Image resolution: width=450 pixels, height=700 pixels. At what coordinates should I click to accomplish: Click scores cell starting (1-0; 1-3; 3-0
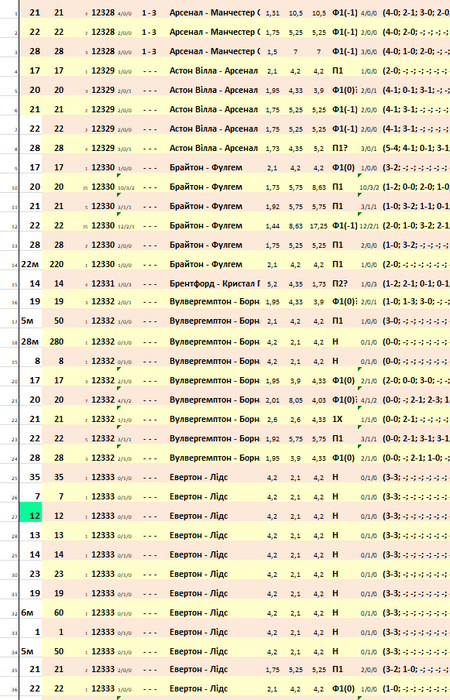(416, 302)
